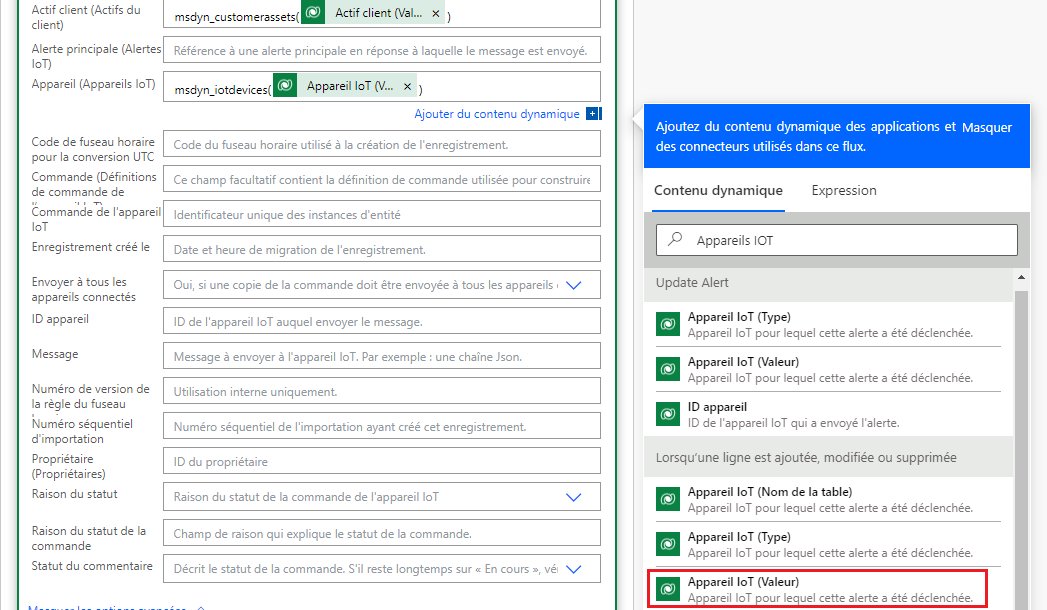Select the ID appareil dynamic content item
The width and height of the screenshot is (1047, 610).
(x=828, y=414)
